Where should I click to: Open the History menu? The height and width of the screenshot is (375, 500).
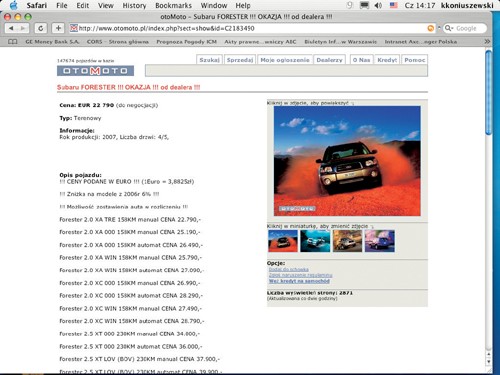tap(134, 6)
